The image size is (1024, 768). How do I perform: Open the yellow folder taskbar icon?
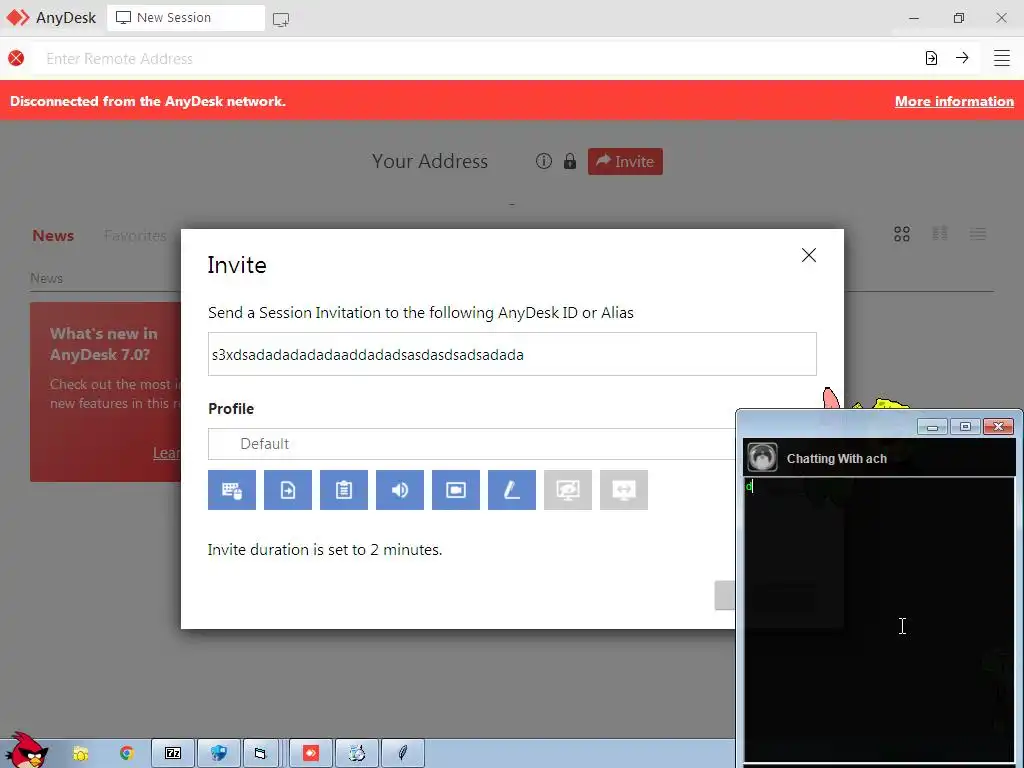pos(80,754)
